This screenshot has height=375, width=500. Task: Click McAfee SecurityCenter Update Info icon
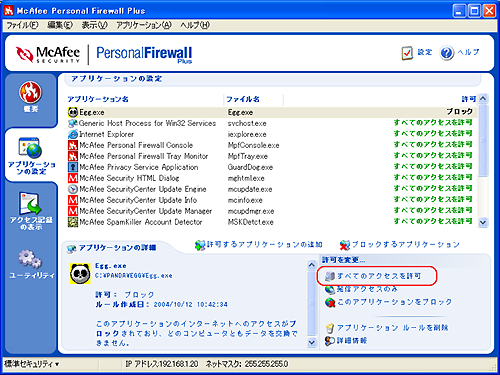coord(73,200)
